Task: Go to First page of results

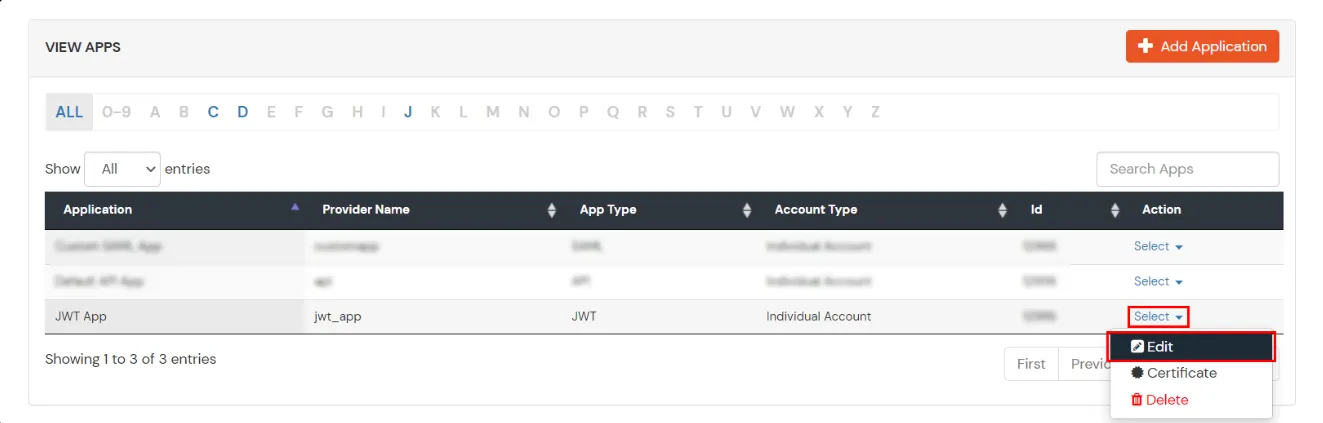Action: pyautogui.click(x=1031, y=364)
